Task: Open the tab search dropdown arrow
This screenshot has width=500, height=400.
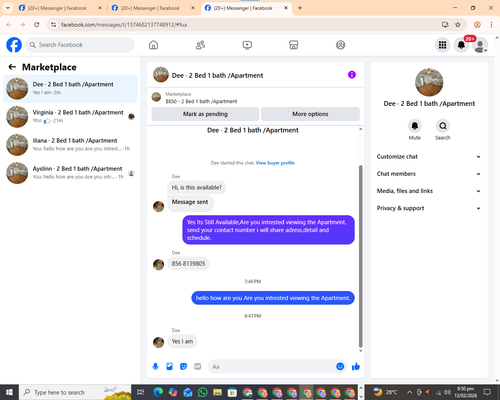Action: 7,8
